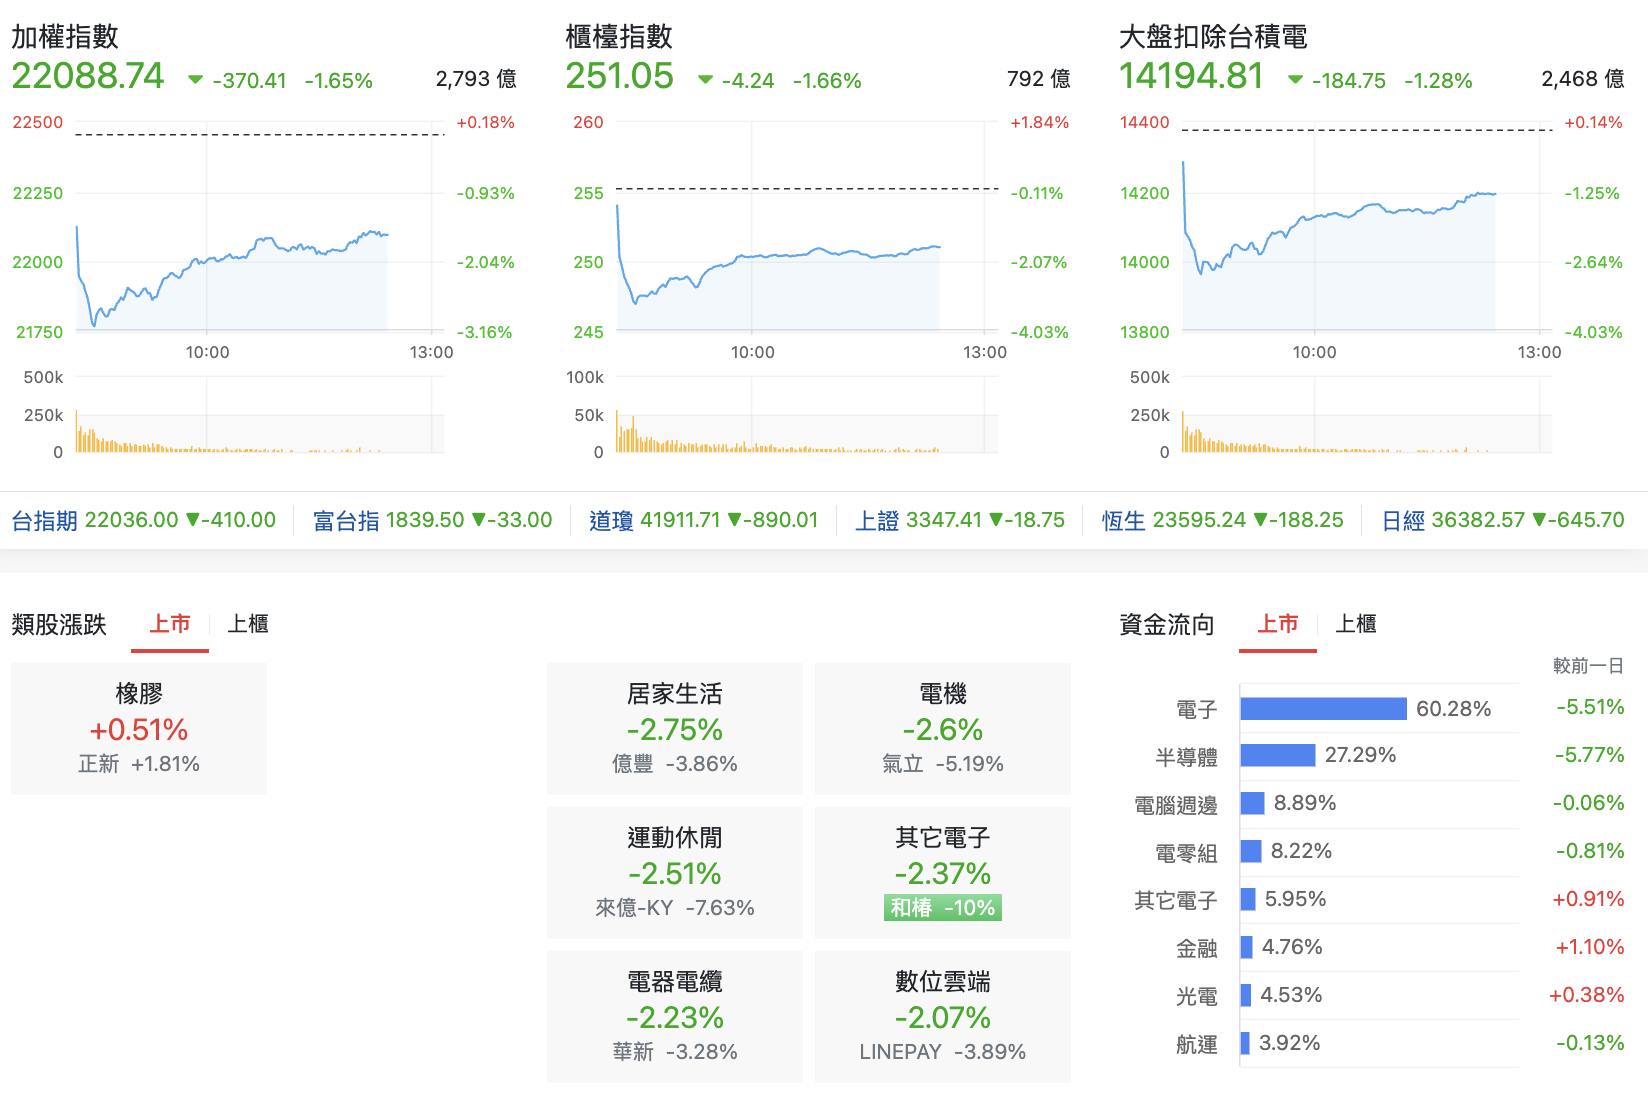Click the 14194.81 index value

pyautogui.click(x=1191, y=76)
